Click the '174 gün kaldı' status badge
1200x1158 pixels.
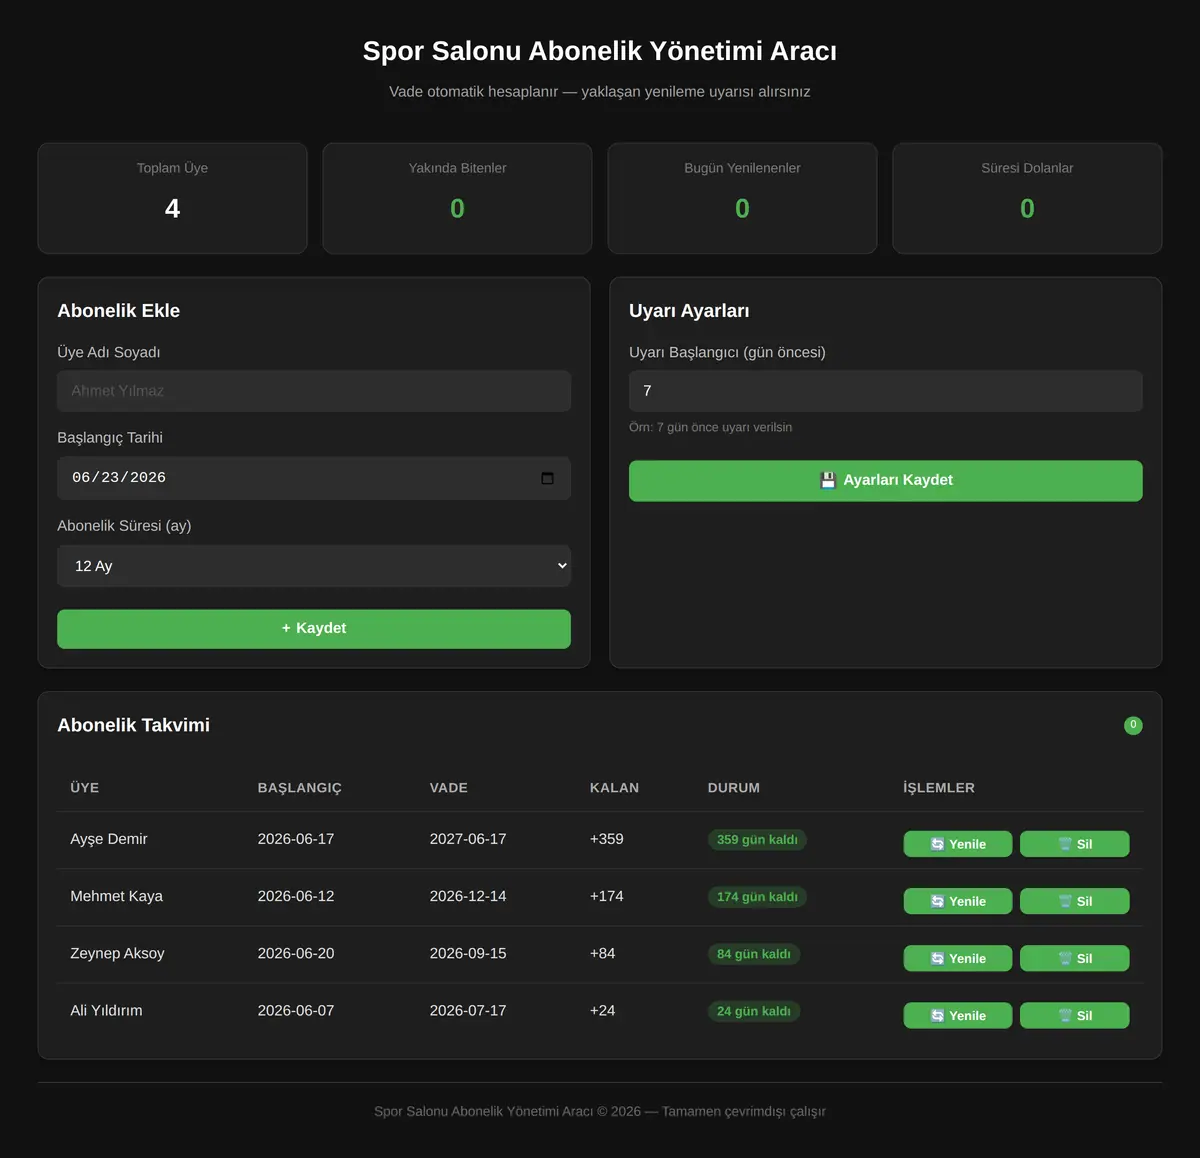point(757,897)
